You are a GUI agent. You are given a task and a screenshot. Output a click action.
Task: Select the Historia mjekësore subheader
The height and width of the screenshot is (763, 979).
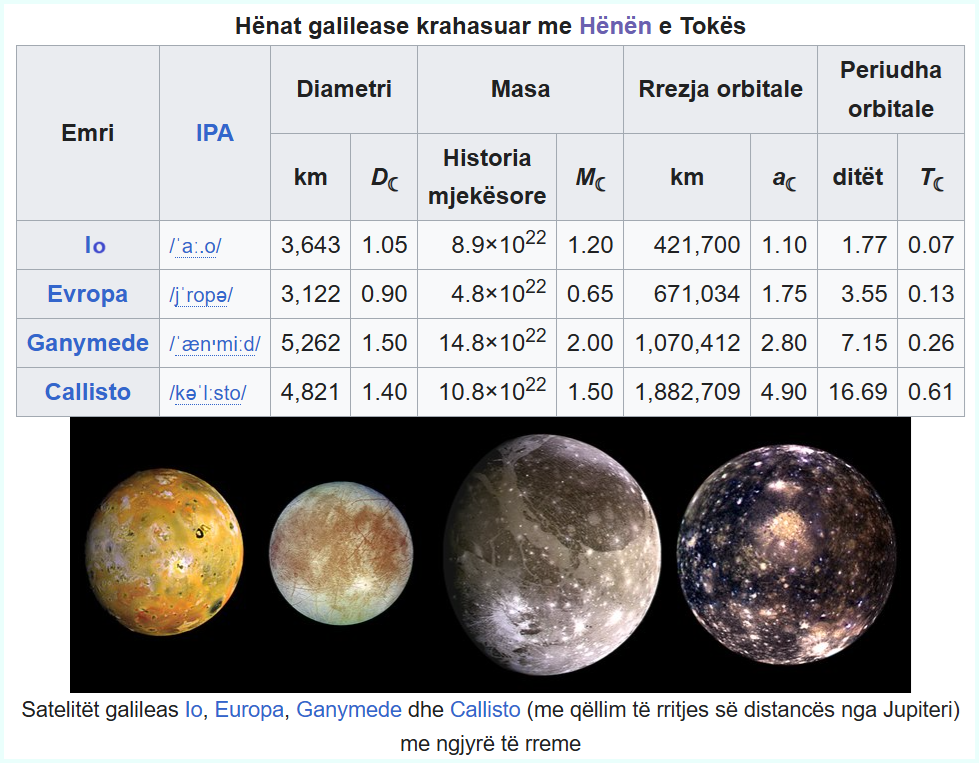pos(487,177)
